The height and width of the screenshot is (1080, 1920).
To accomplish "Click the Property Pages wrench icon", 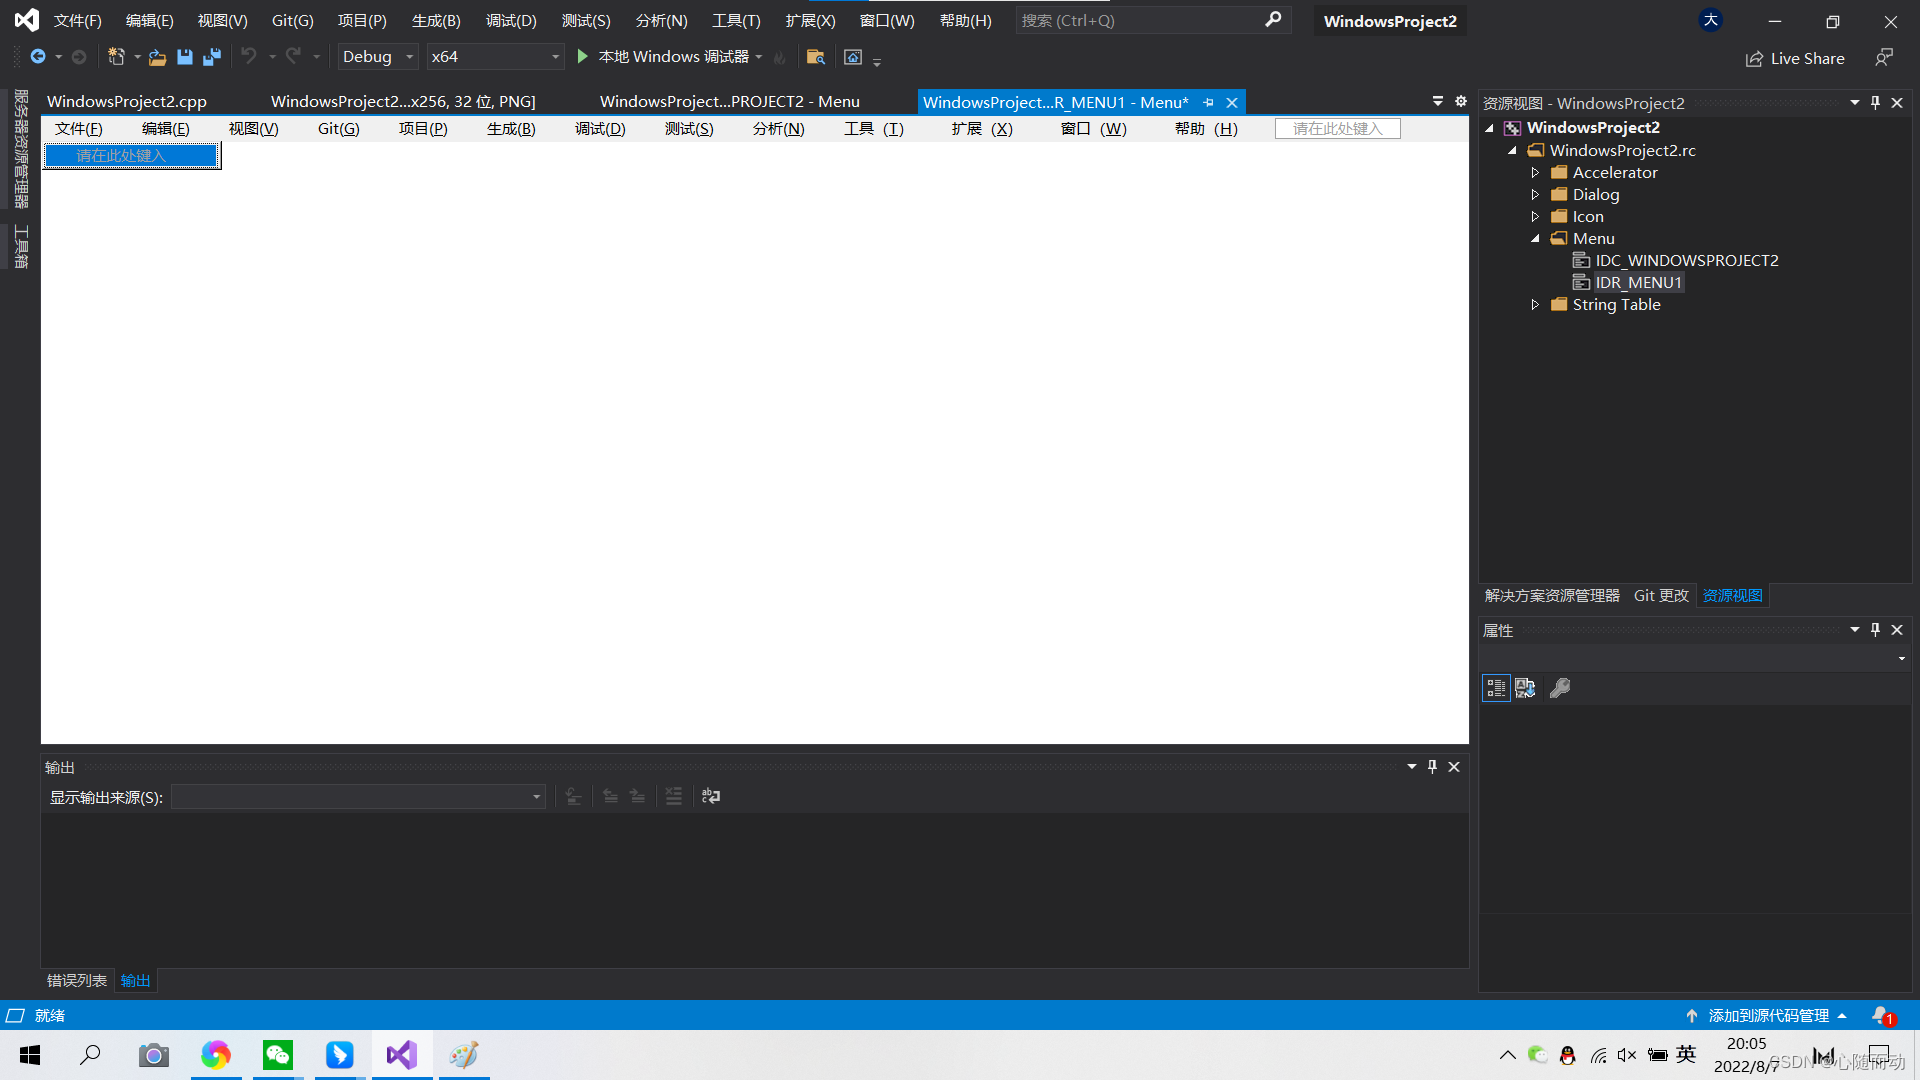I will pos(1560,688).
